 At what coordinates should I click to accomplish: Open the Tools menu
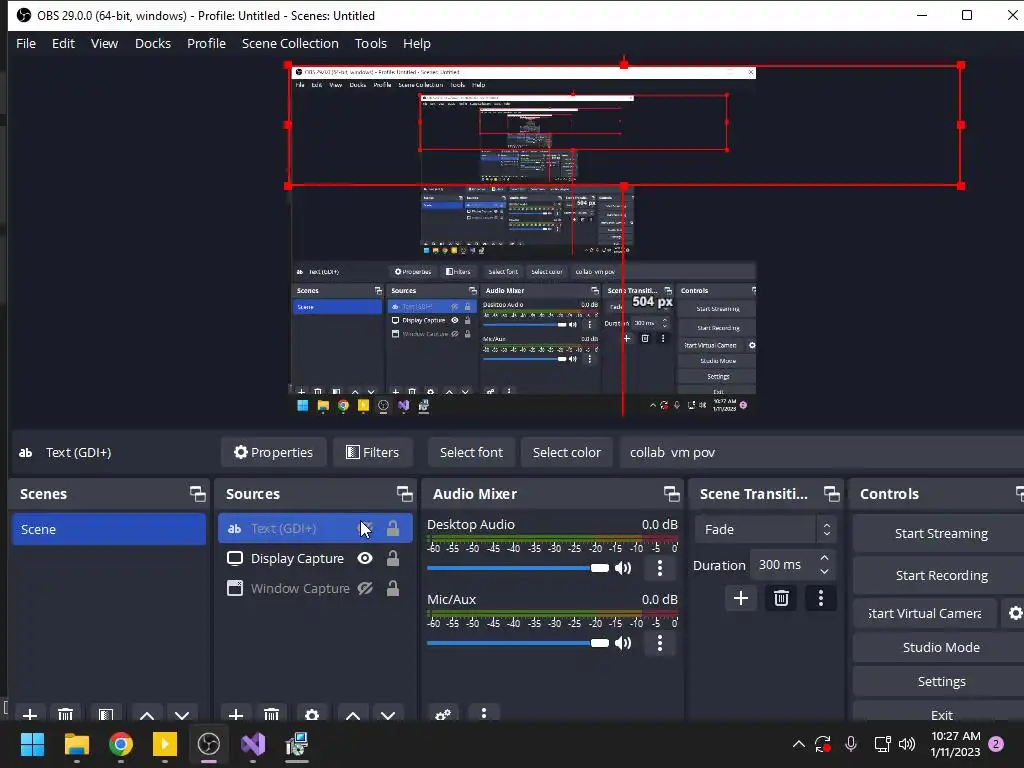(370, 43)
